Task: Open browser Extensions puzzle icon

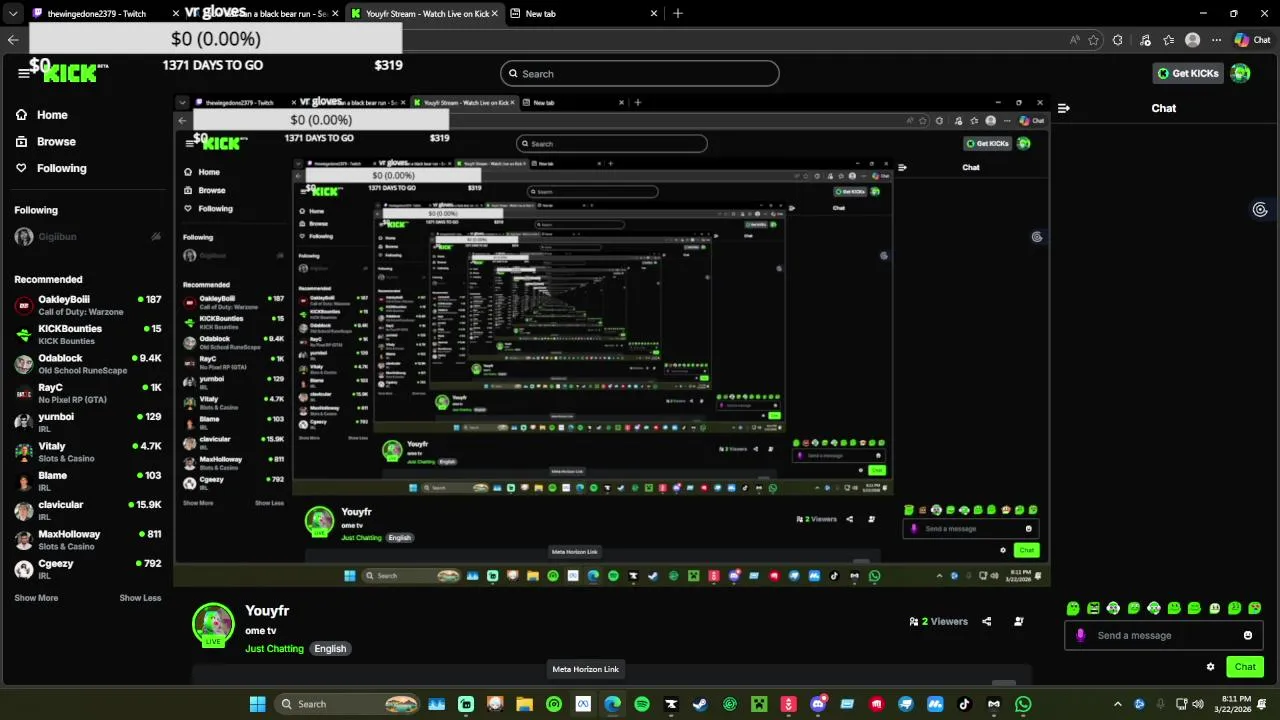Action: (x=1118, y=40)
